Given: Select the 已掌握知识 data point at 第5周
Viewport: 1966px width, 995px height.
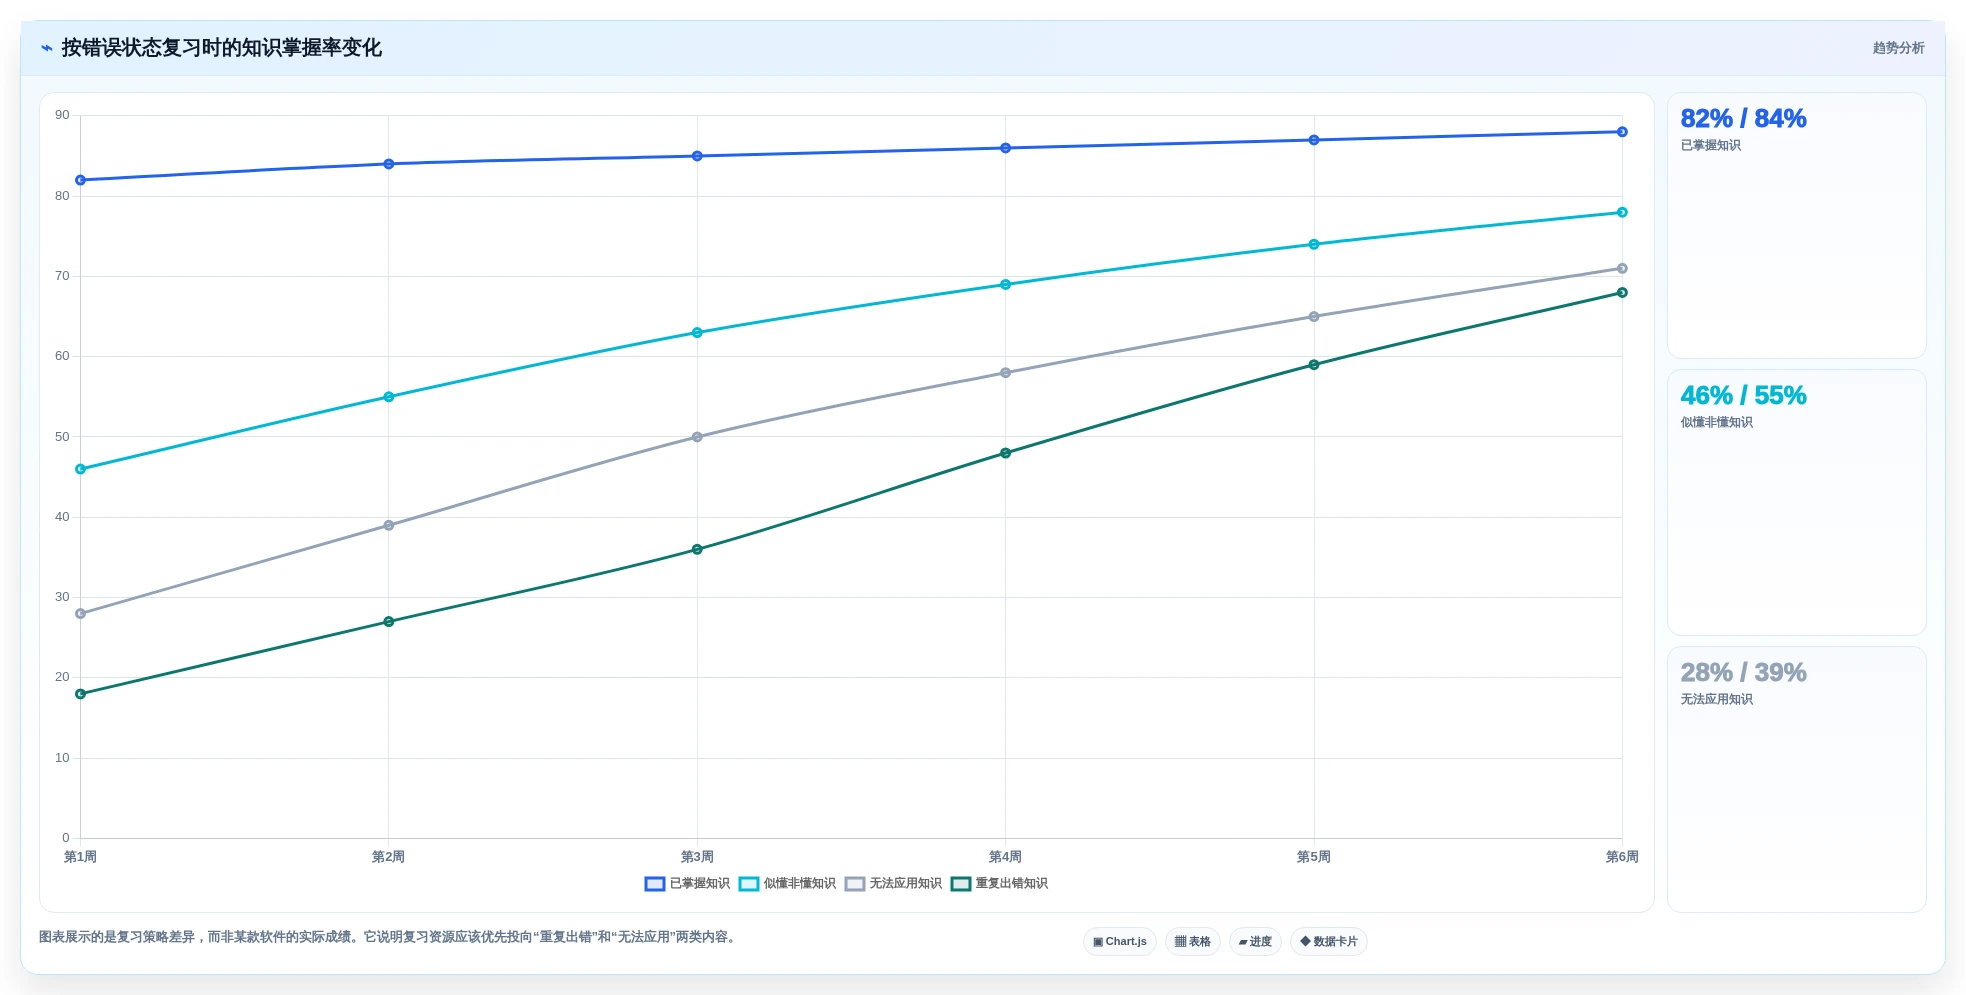Looking at the screenshot, I should (1314, 140).
